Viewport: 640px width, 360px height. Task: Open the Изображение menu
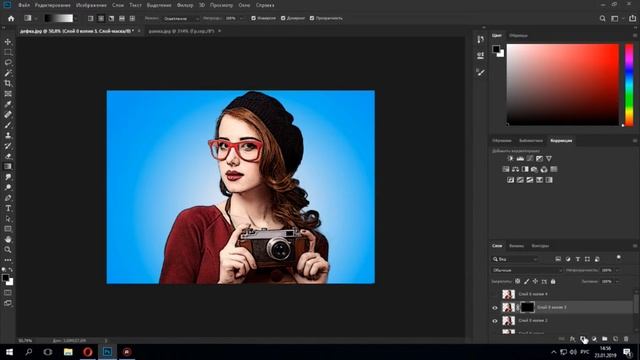point(91,5)
